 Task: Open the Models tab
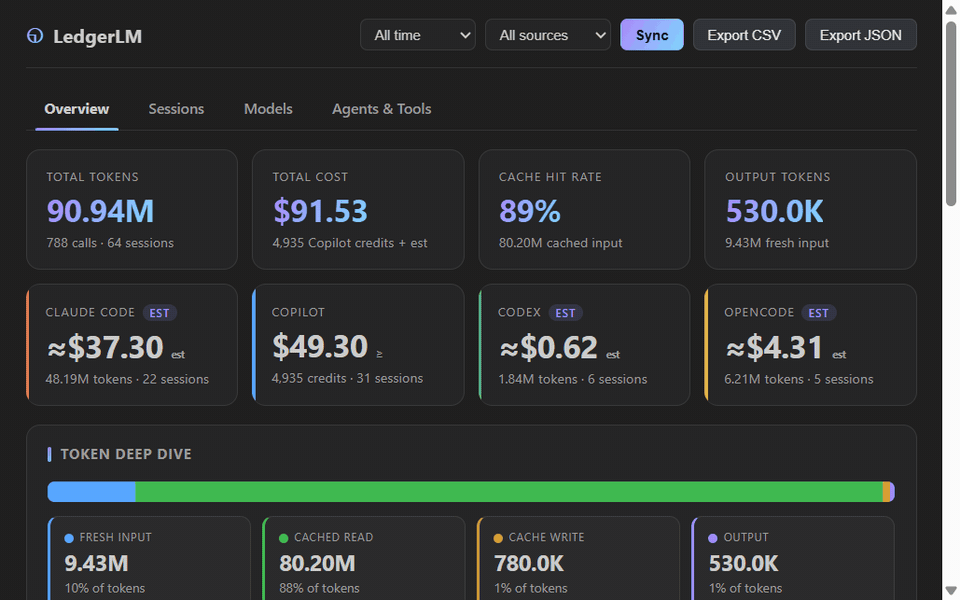[268, 109]
